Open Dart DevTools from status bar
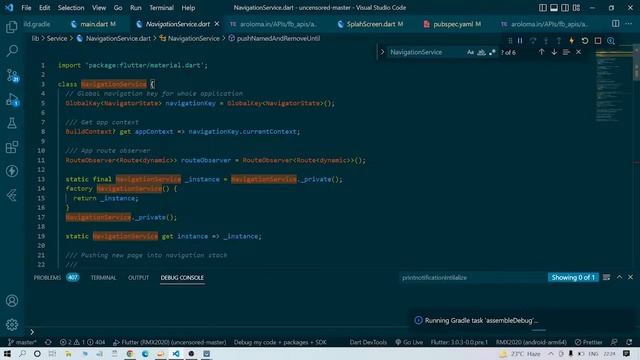This screenshot has width=640, height=360. pos(368,342)
